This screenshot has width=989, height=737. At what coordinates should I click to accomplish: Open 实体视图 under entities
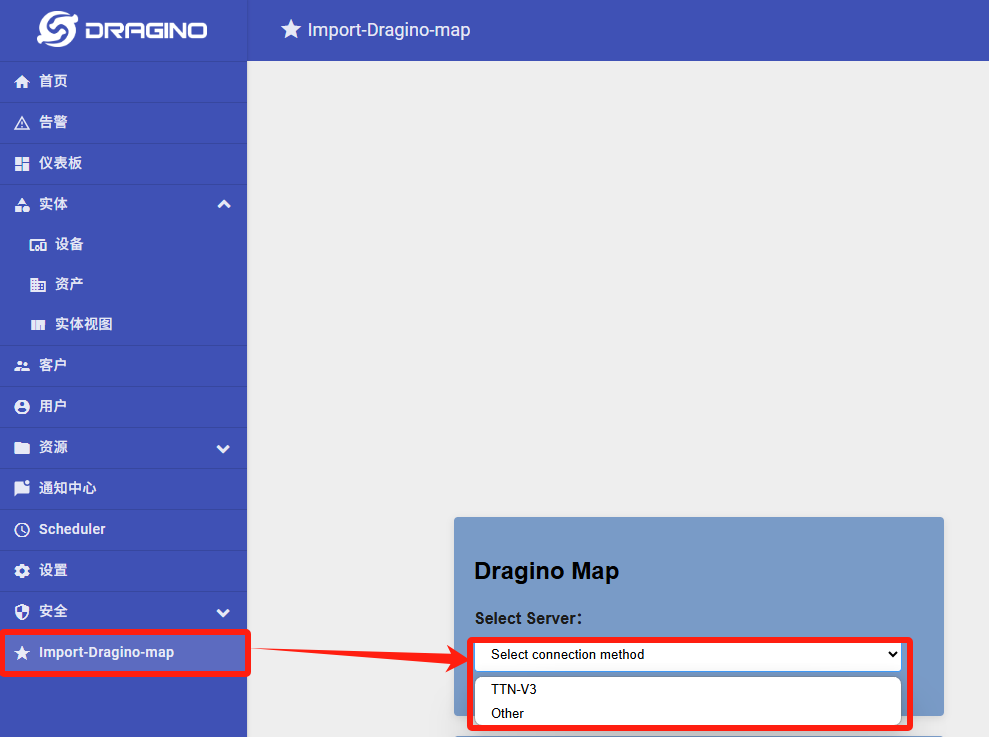(x=124, y=325)
